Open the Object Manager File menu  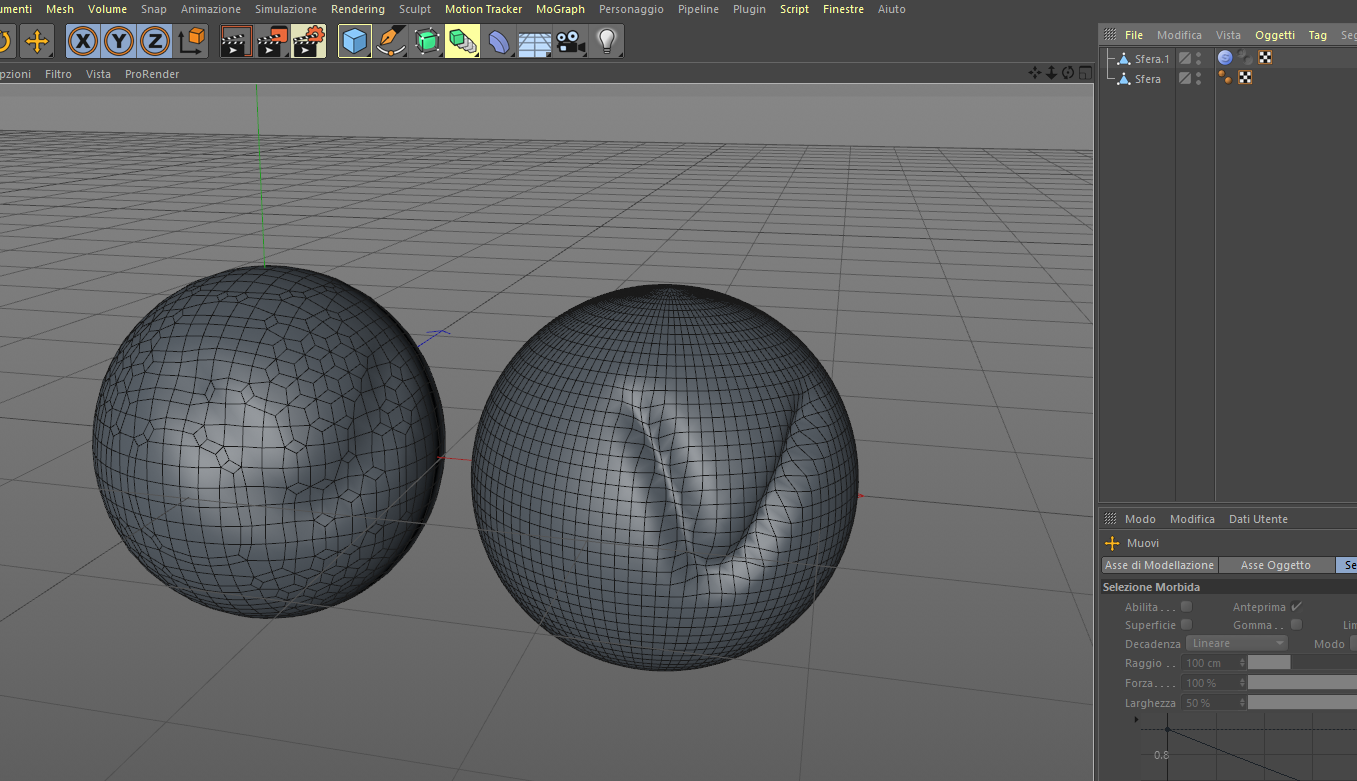pos(1134,35)
